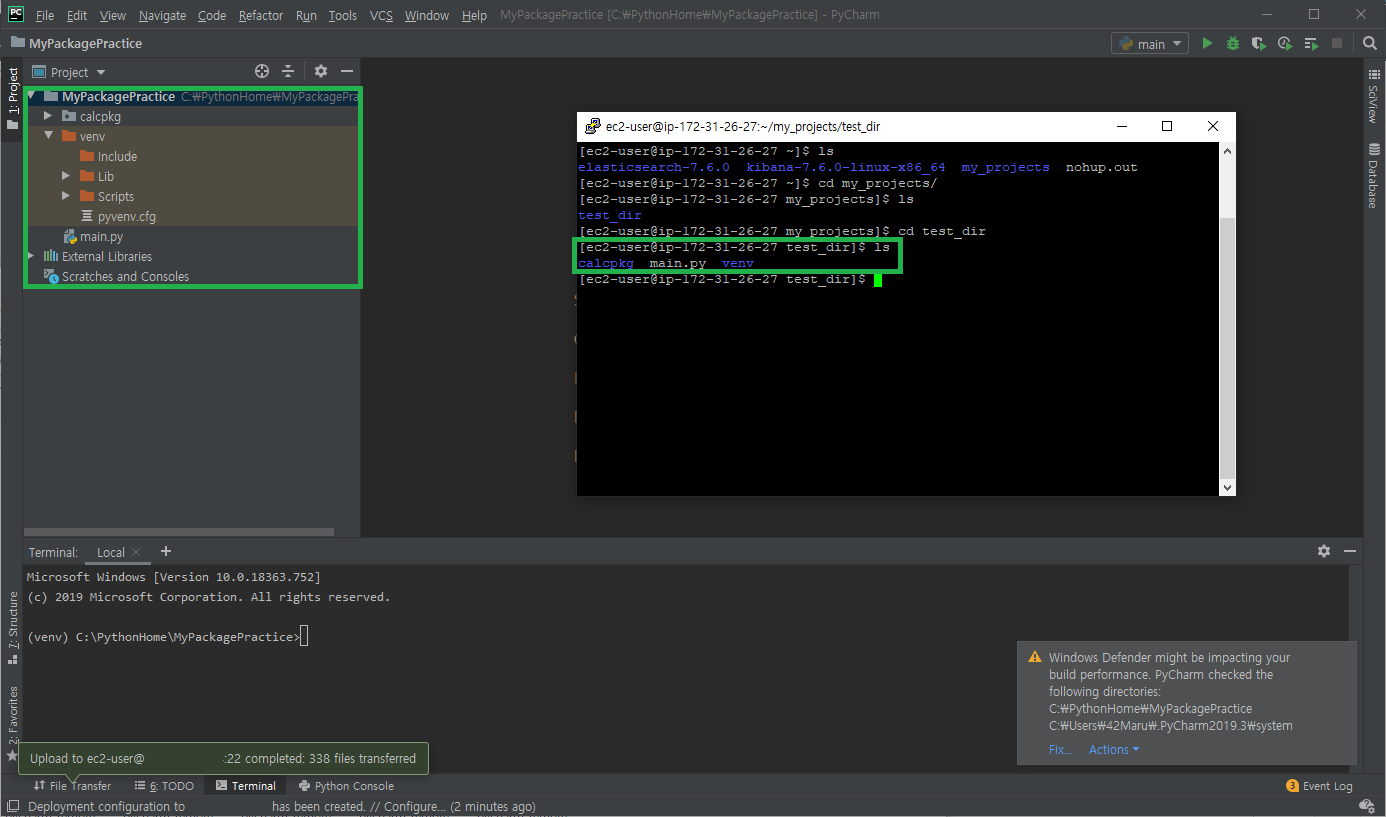This screenshot has width=1386, height=817.
Task: Expand the calcpkg folder
Action: [x=48, y=116]
